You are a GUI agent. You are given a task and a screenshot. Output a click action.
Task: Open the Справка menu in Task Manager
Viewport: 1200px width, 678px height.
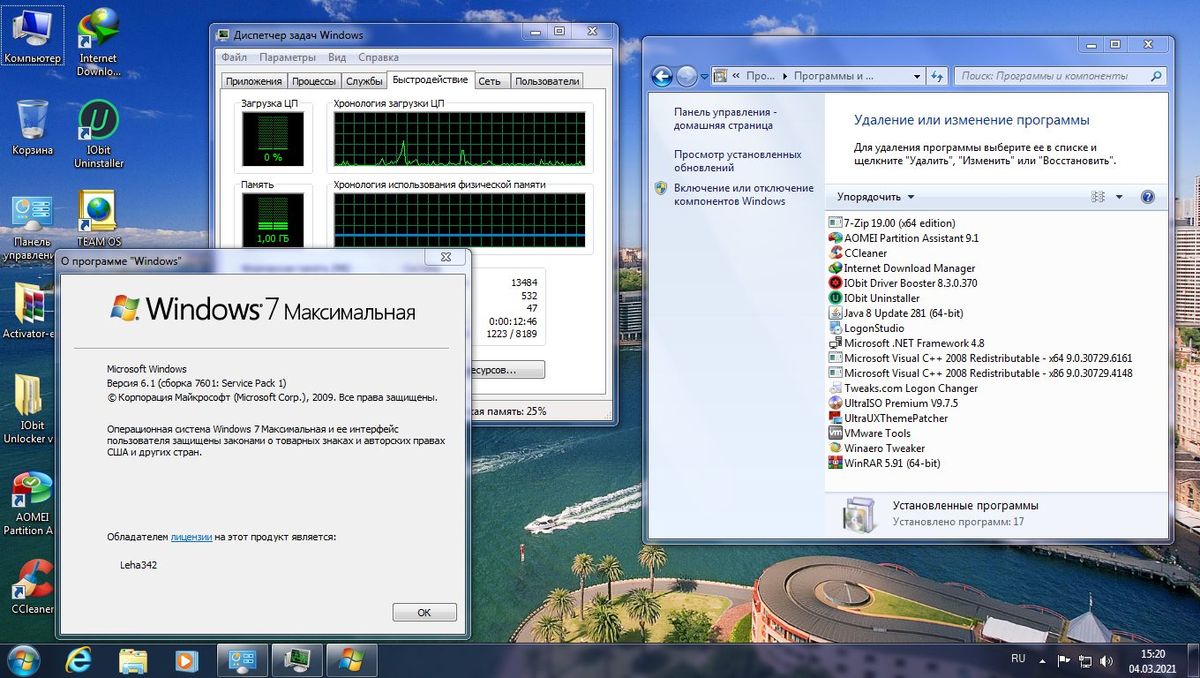tap(378, 57)
